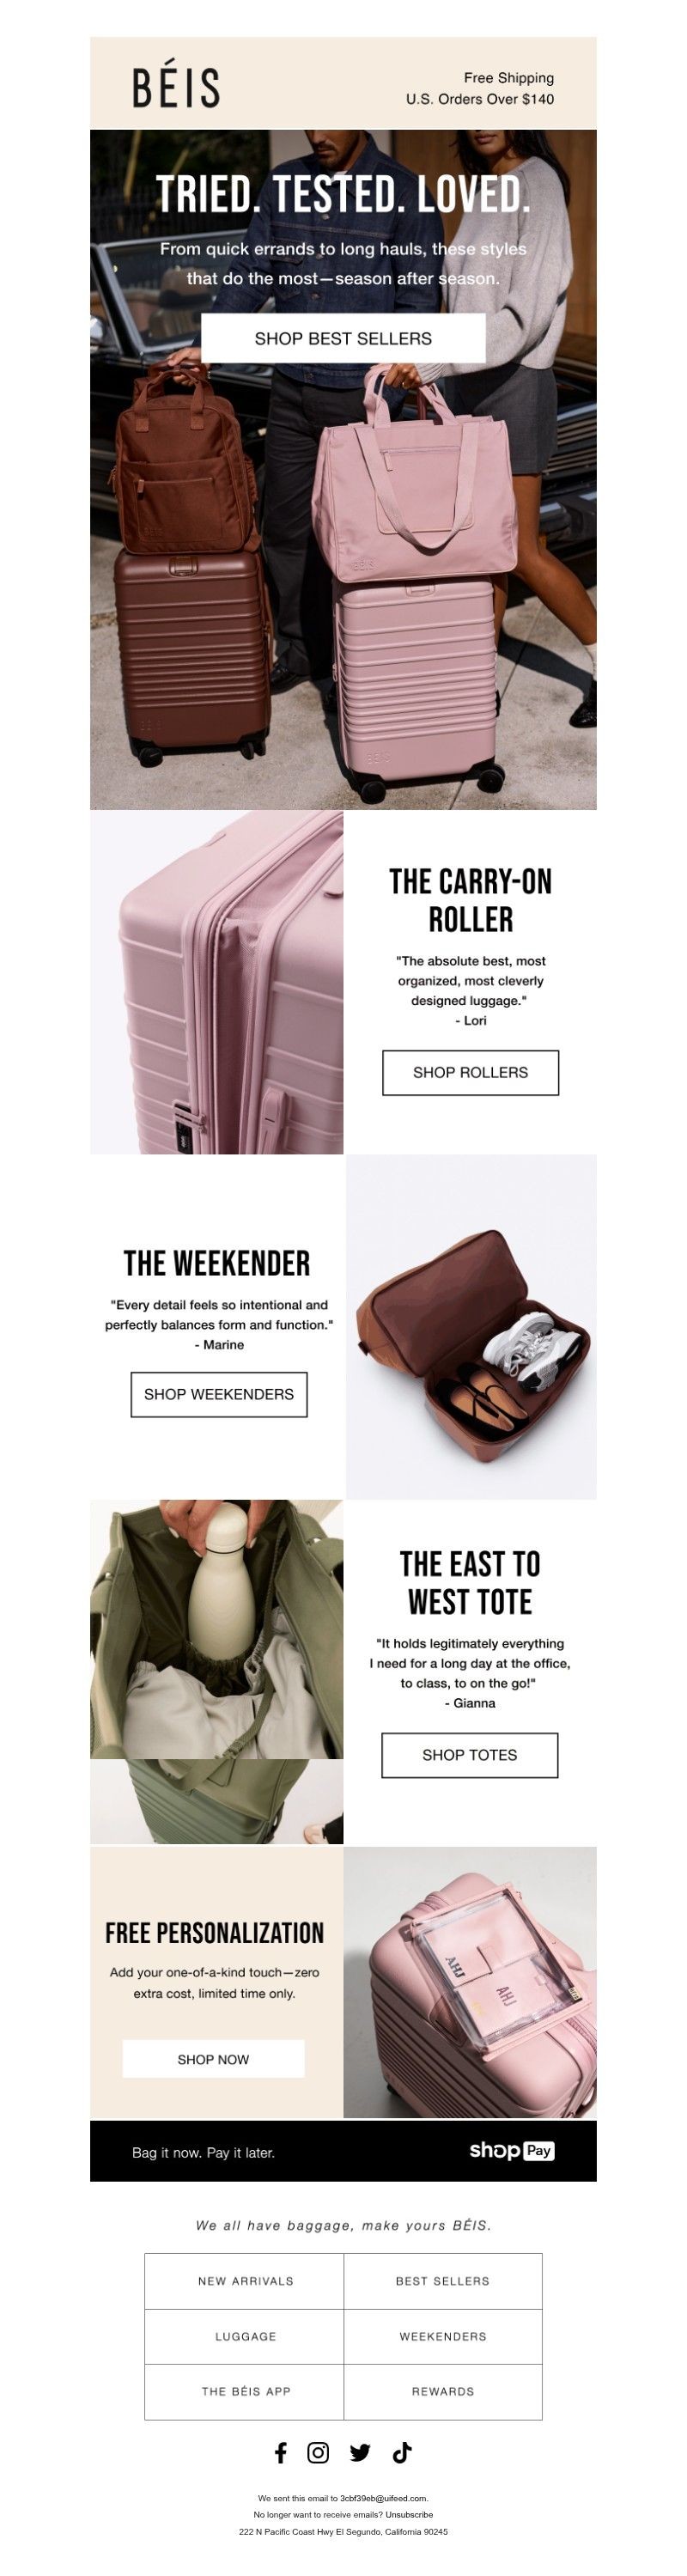Open the Best Sellers footer link

tap(443, 2281)
